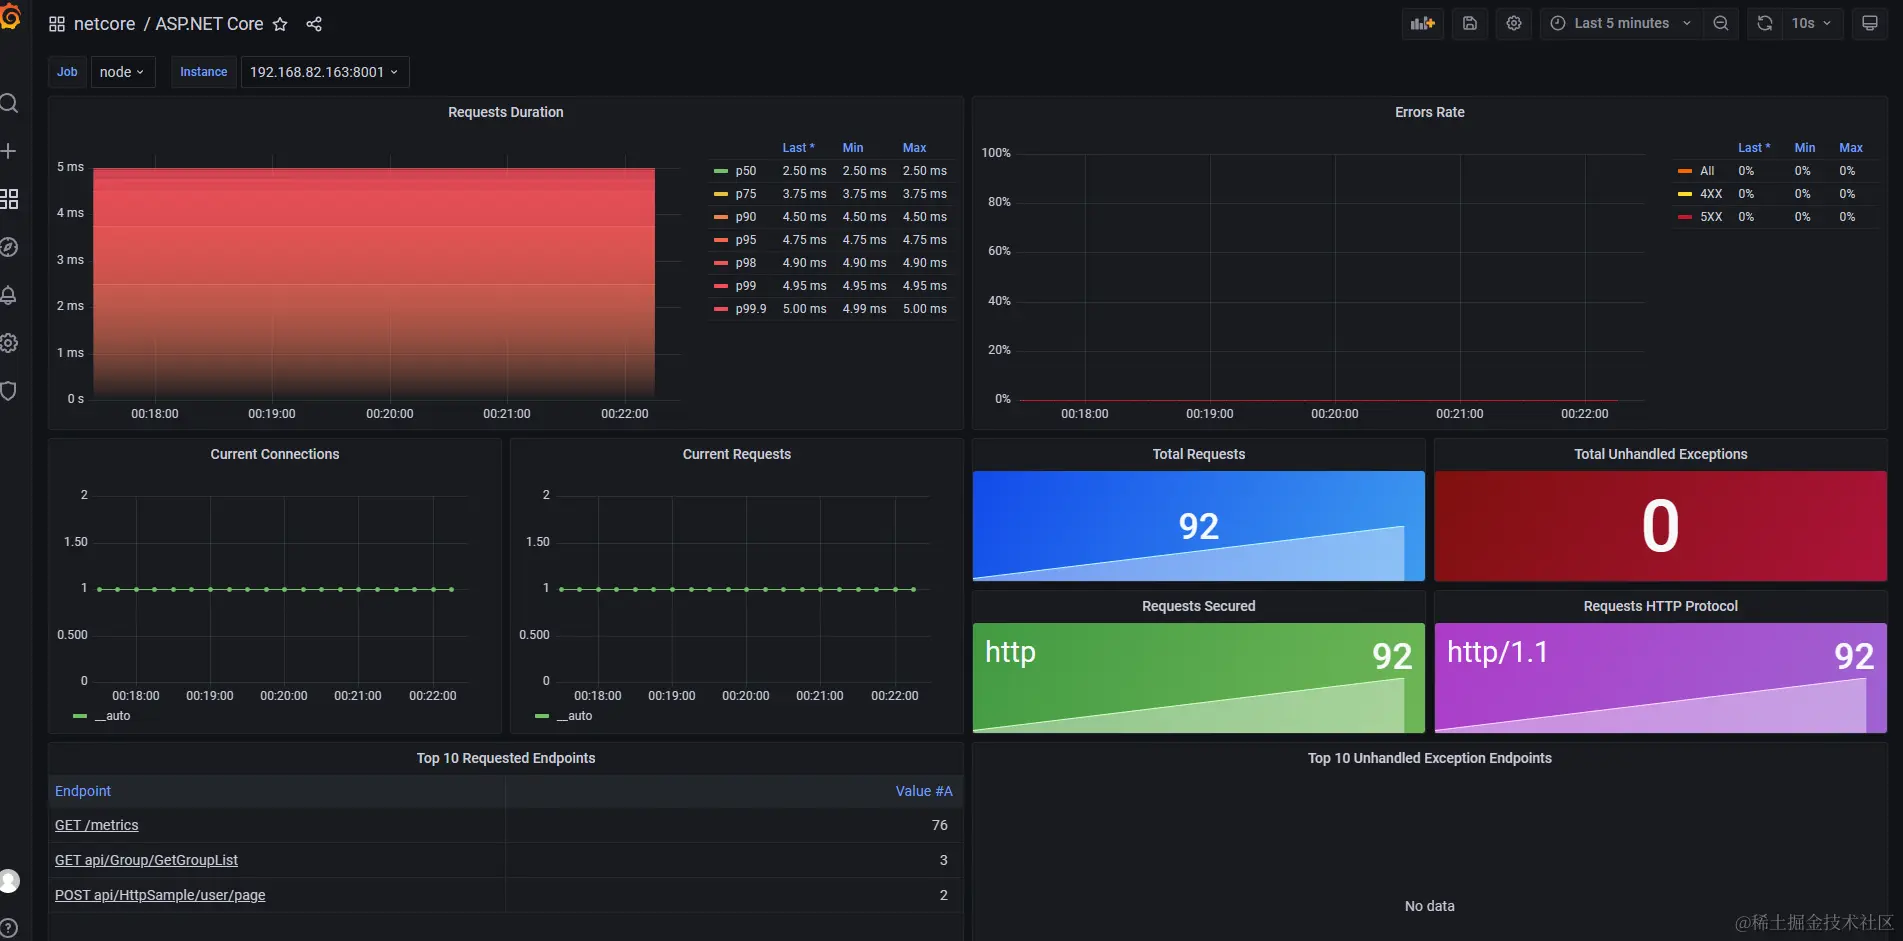
Task: Sort table by Endpoint column header
Action: (83, 791)
